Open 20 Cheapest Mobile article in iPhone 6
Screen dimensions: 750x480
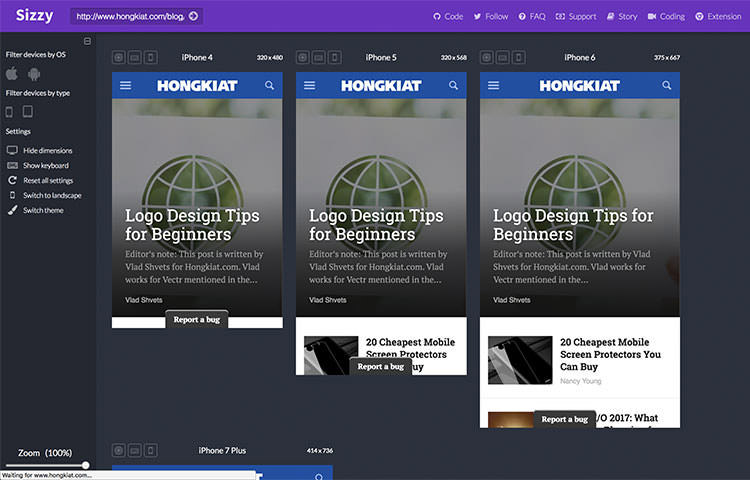pyautogui.click(x=610, y=354)
